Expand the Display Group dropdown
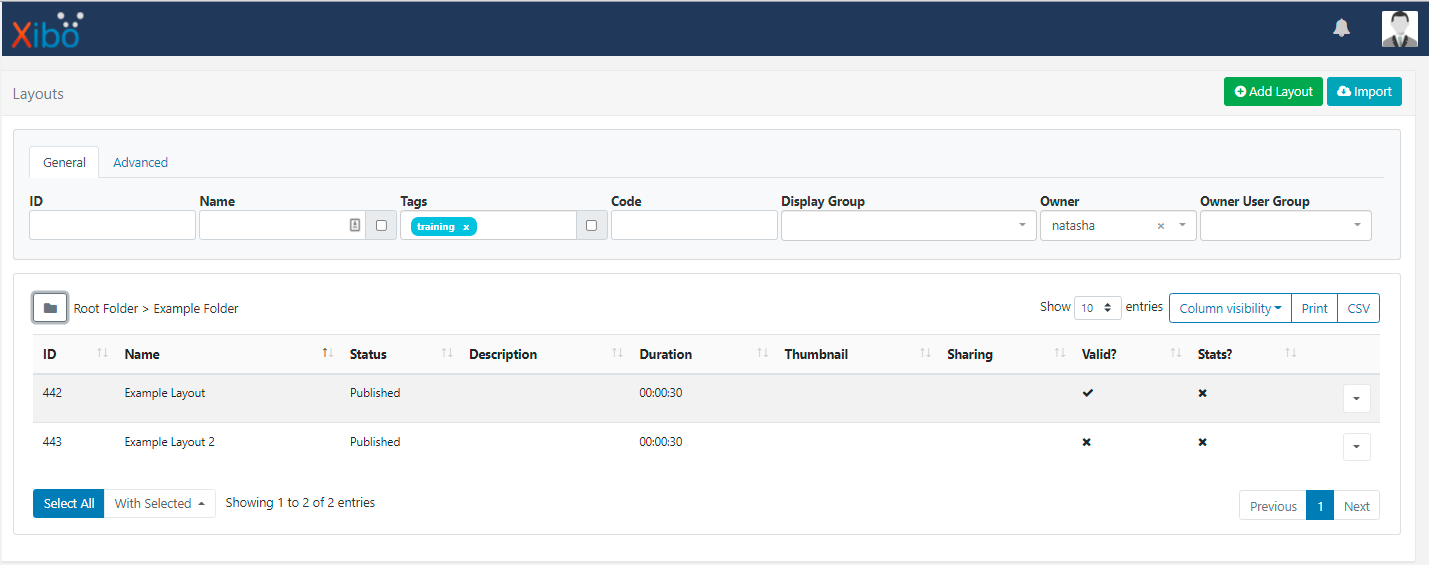Viewport: 1429px width, 565px height. pos(907,226)
